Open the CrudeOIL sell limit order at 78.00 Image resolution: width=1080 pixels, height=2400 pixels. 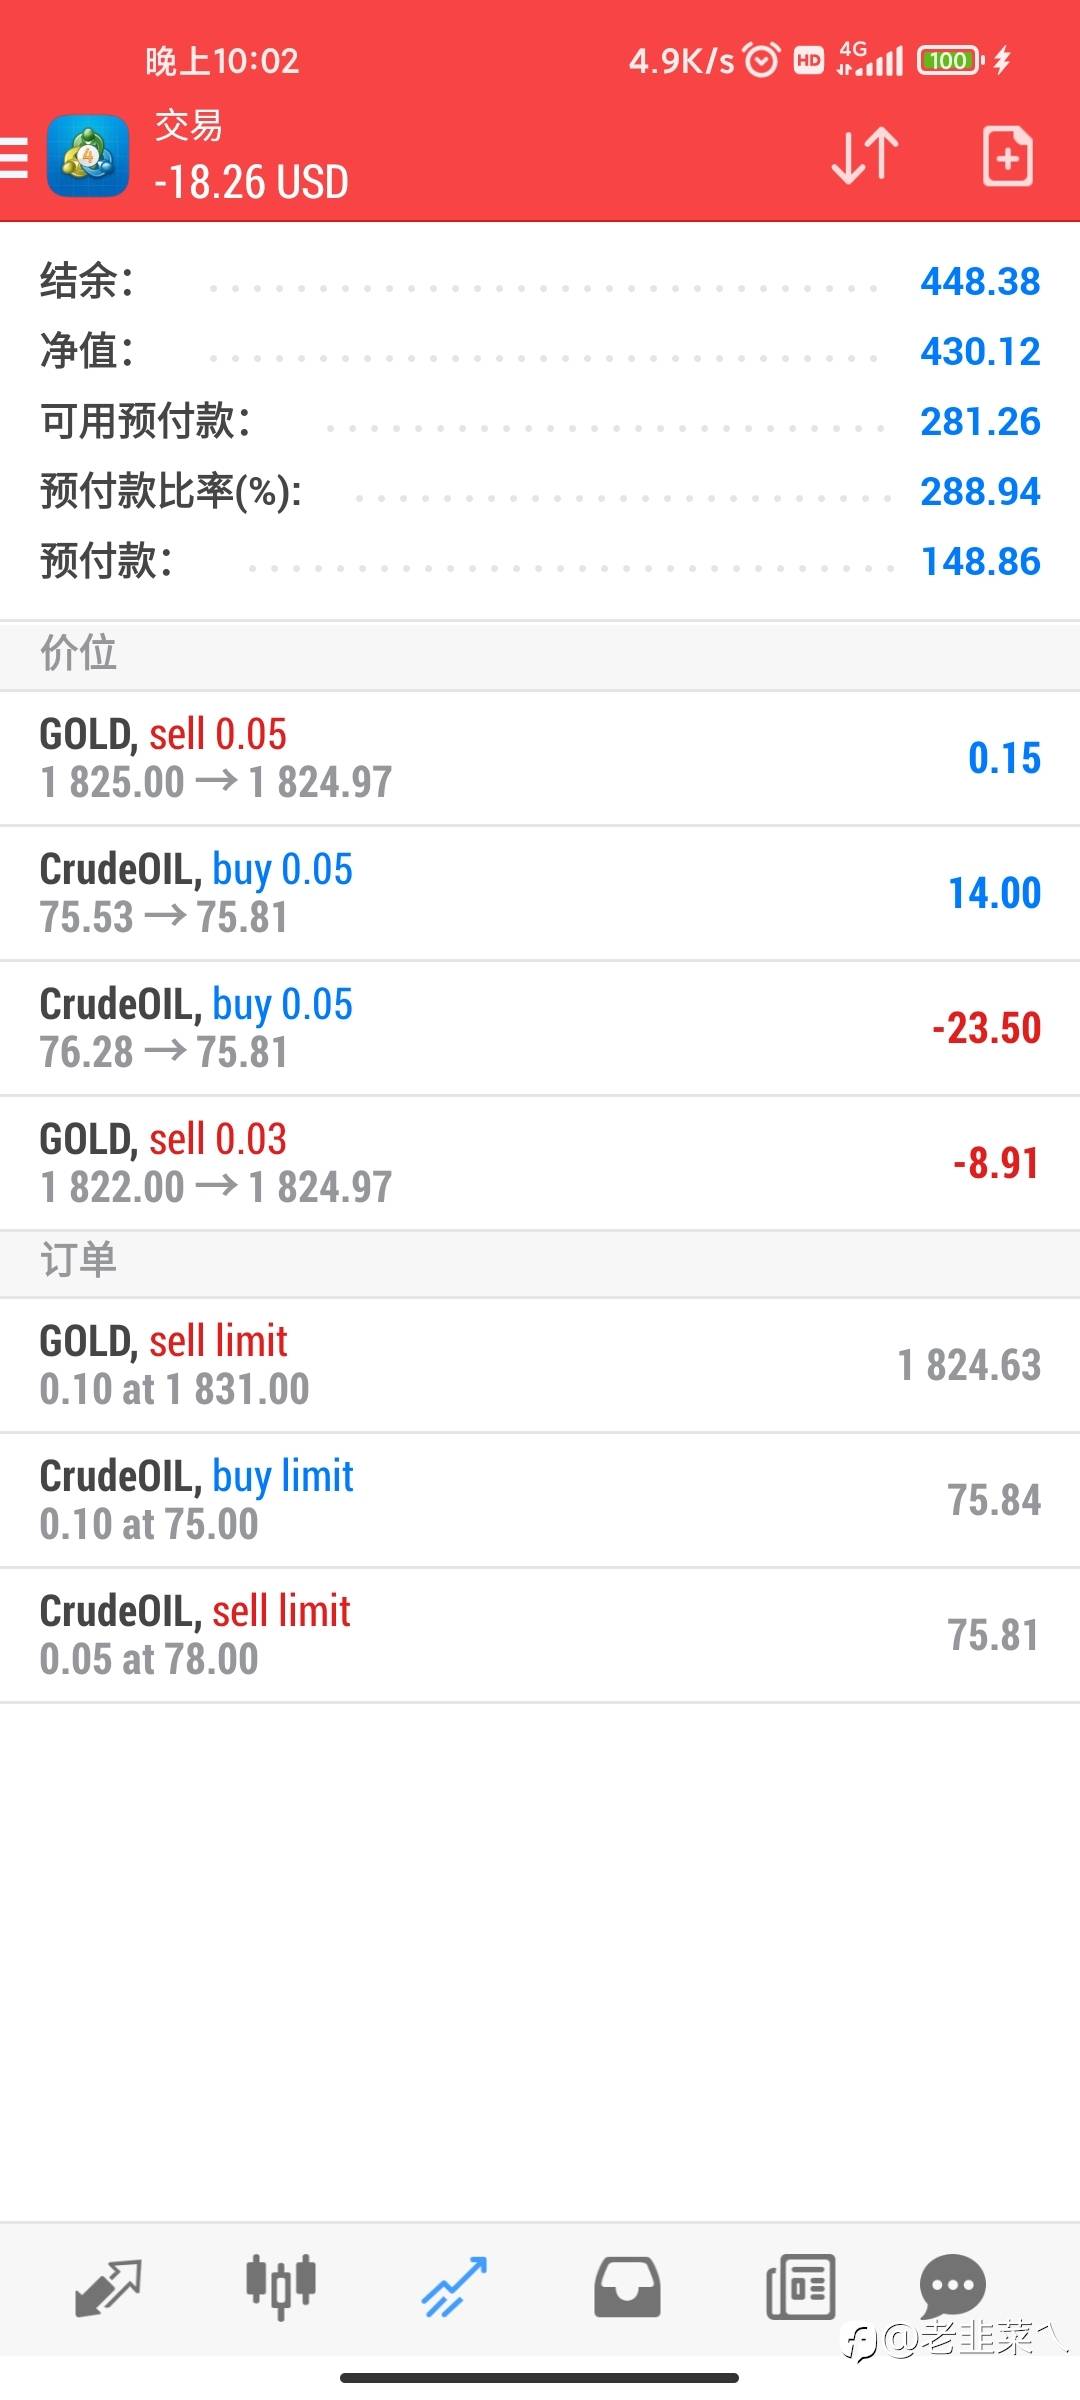(x=540, y=1635)
